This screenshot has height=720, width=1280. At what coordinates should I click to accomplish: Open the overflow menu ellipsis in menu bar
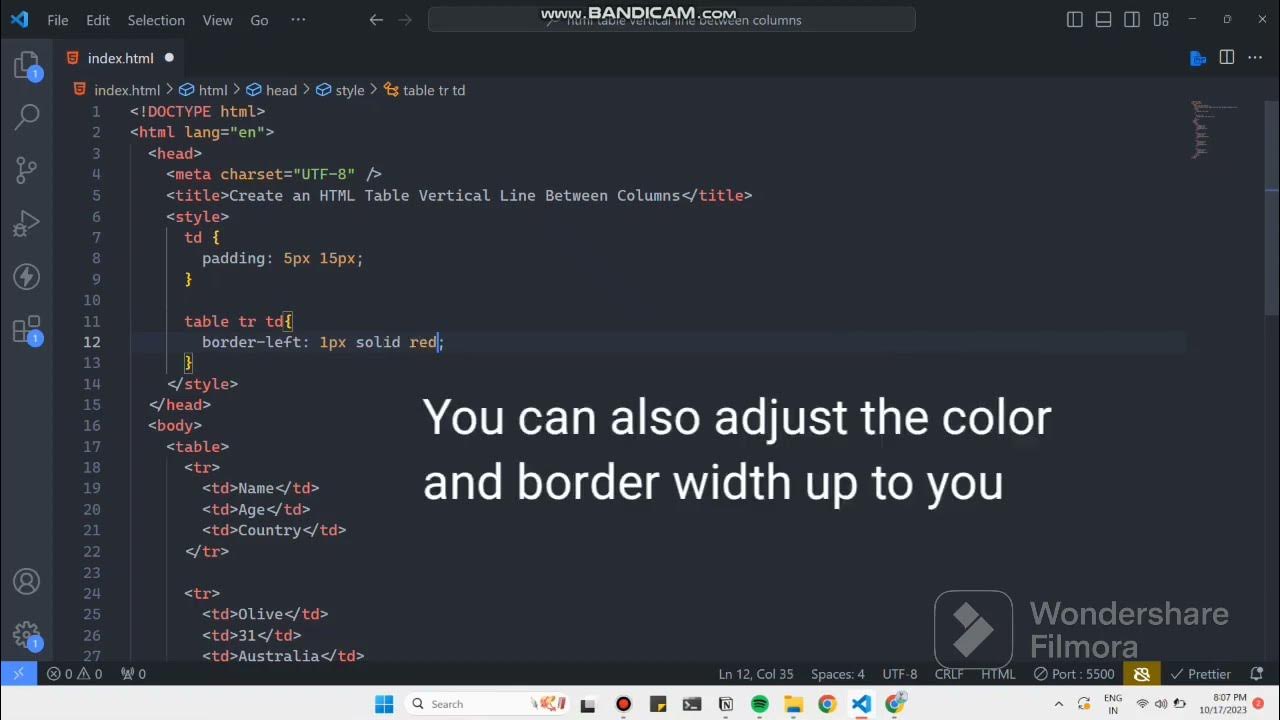click(x=298, y=19)
